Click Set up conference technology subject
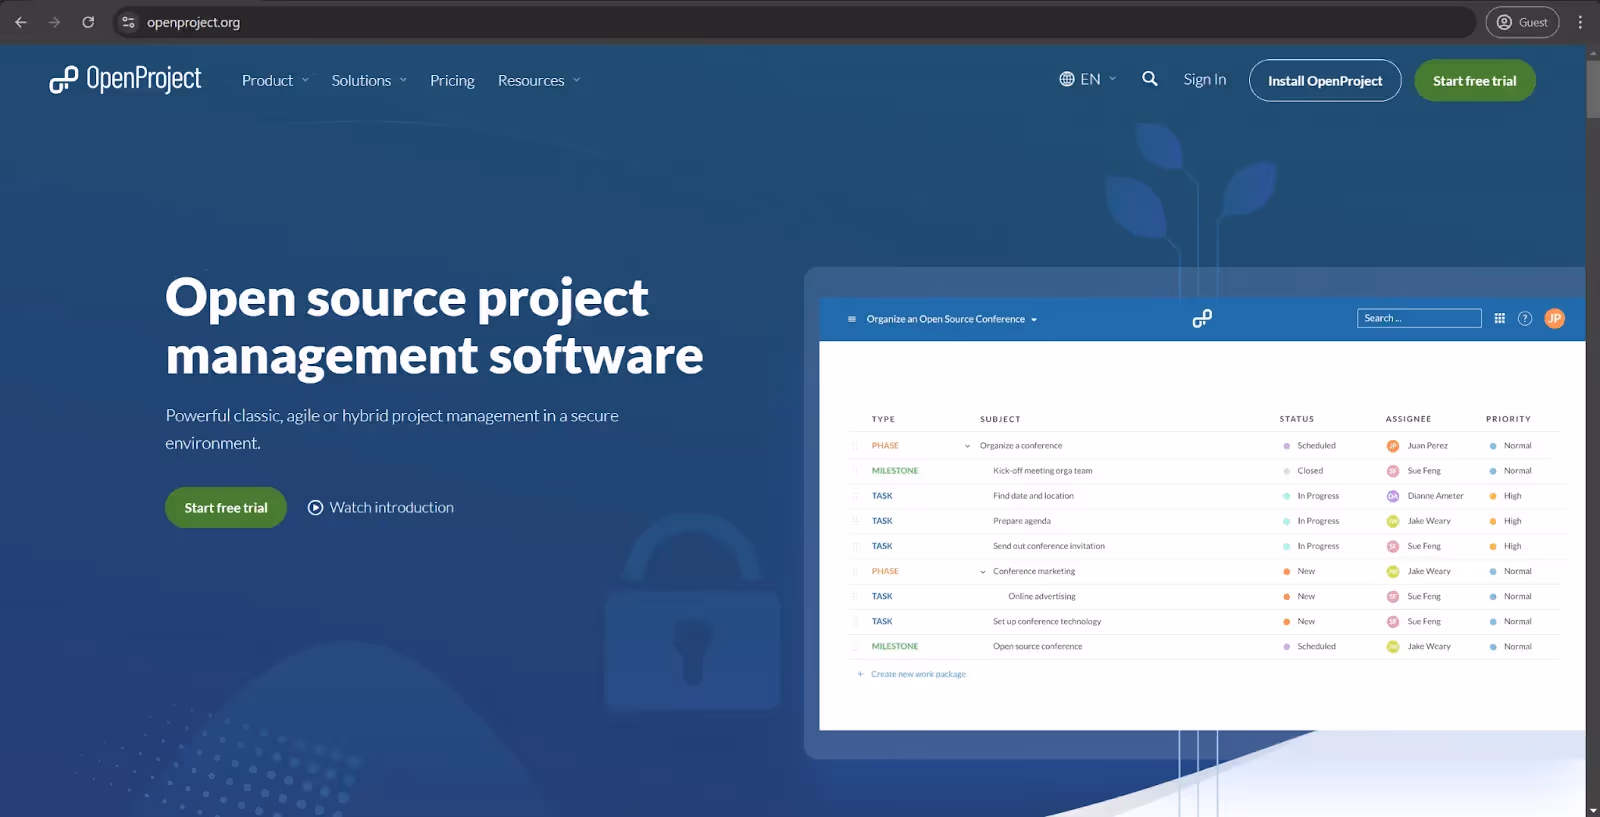The height and width of the screenshot is (817, 1600). [1046, 621]
